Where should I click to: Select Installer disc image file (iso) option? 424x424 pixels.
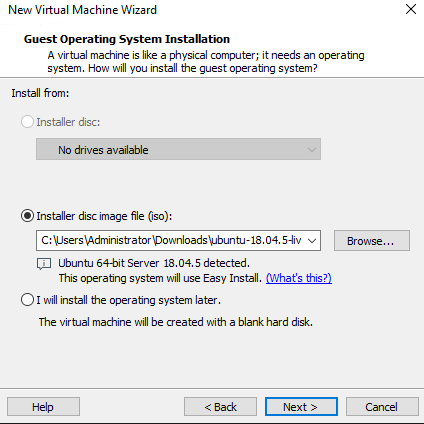click(x=27, y=216)
